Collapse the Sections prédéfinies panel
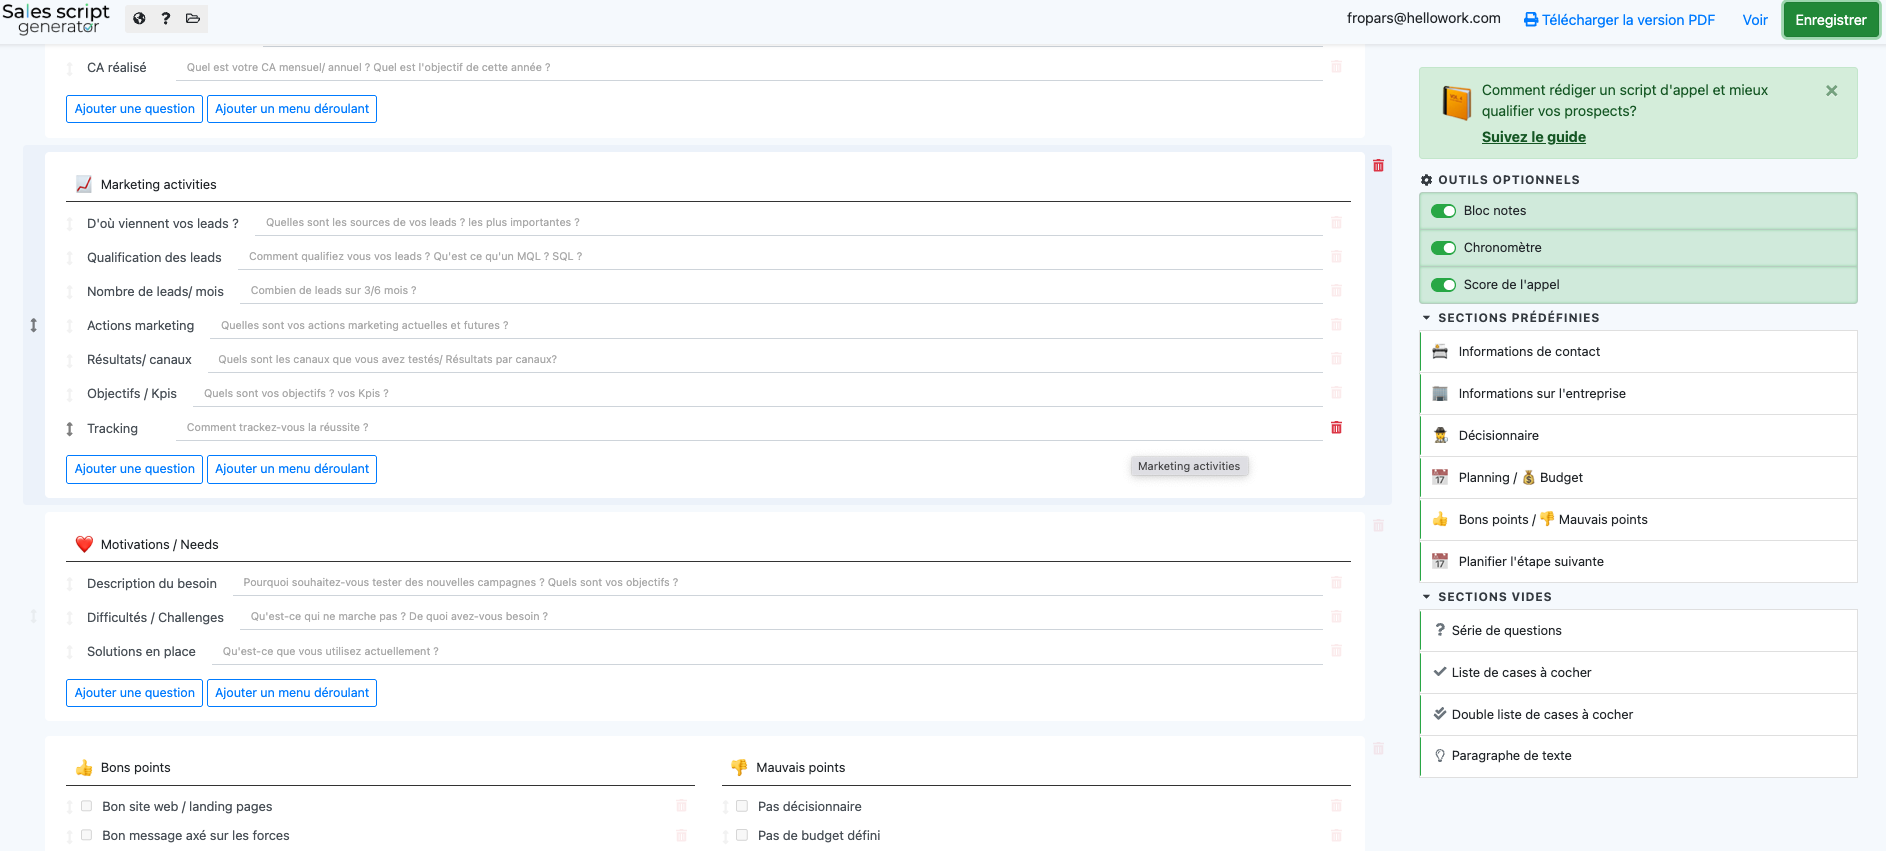This screenshot has width=1886, height=851. tap(1426, 318)
